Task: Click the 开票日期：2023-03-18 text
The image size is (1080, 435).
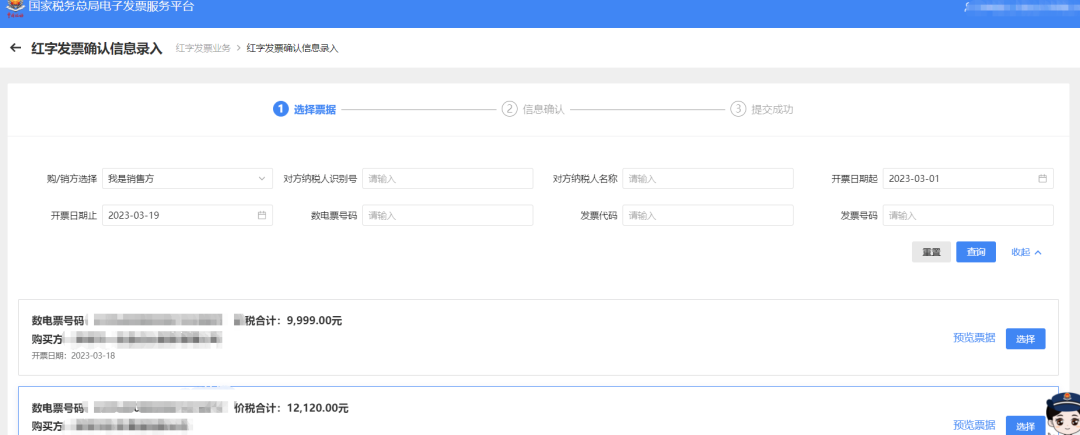Action: point(73,356)
